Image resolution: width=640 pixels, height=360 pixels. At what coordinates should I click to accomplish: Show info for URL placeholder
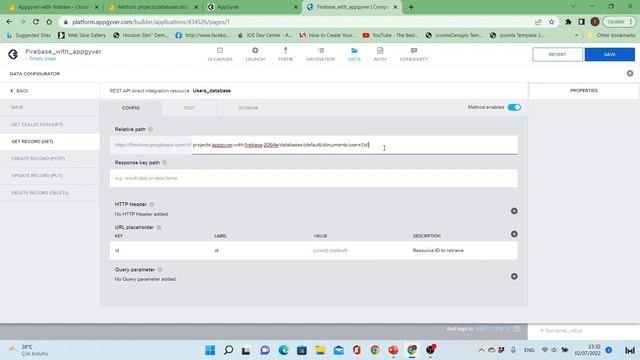pyautogui.click(x=159, y=227)
